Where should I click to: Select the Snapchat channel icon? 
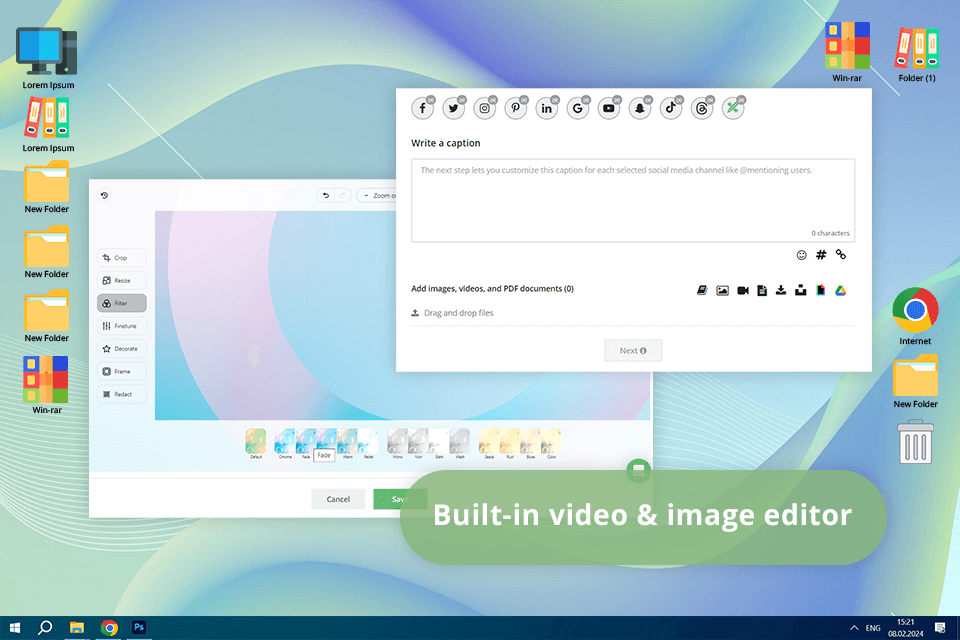(640, 108)
